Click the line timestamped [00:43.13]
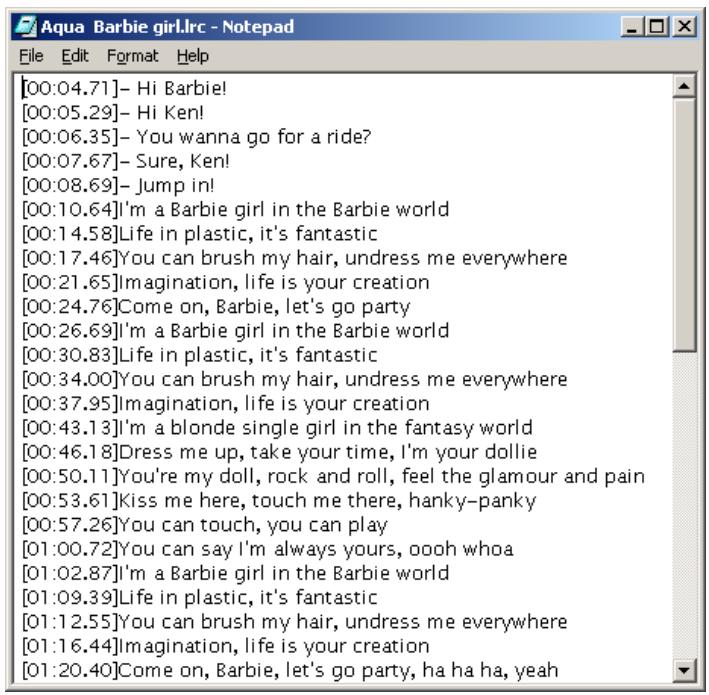This screenshot has width=709, height=695. click(x=277, y=428)
